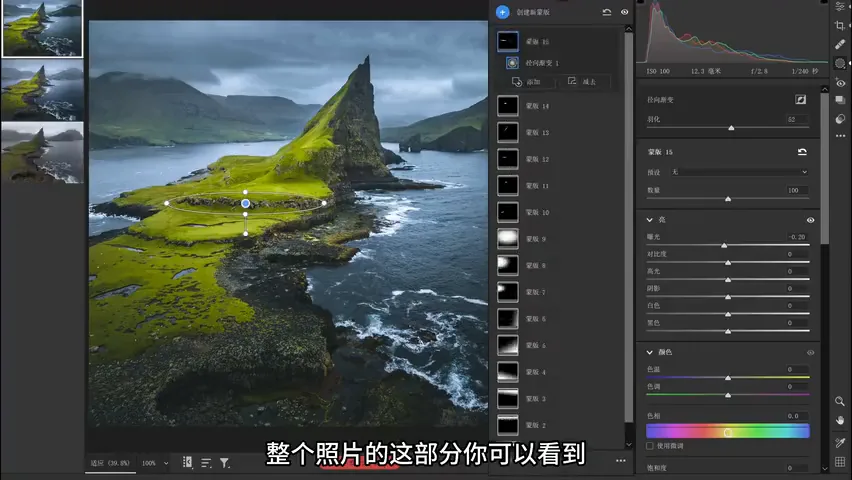Screen dimensions: 852x480
Task: Collapse the 亮 light section chevron
Action: 650,220
